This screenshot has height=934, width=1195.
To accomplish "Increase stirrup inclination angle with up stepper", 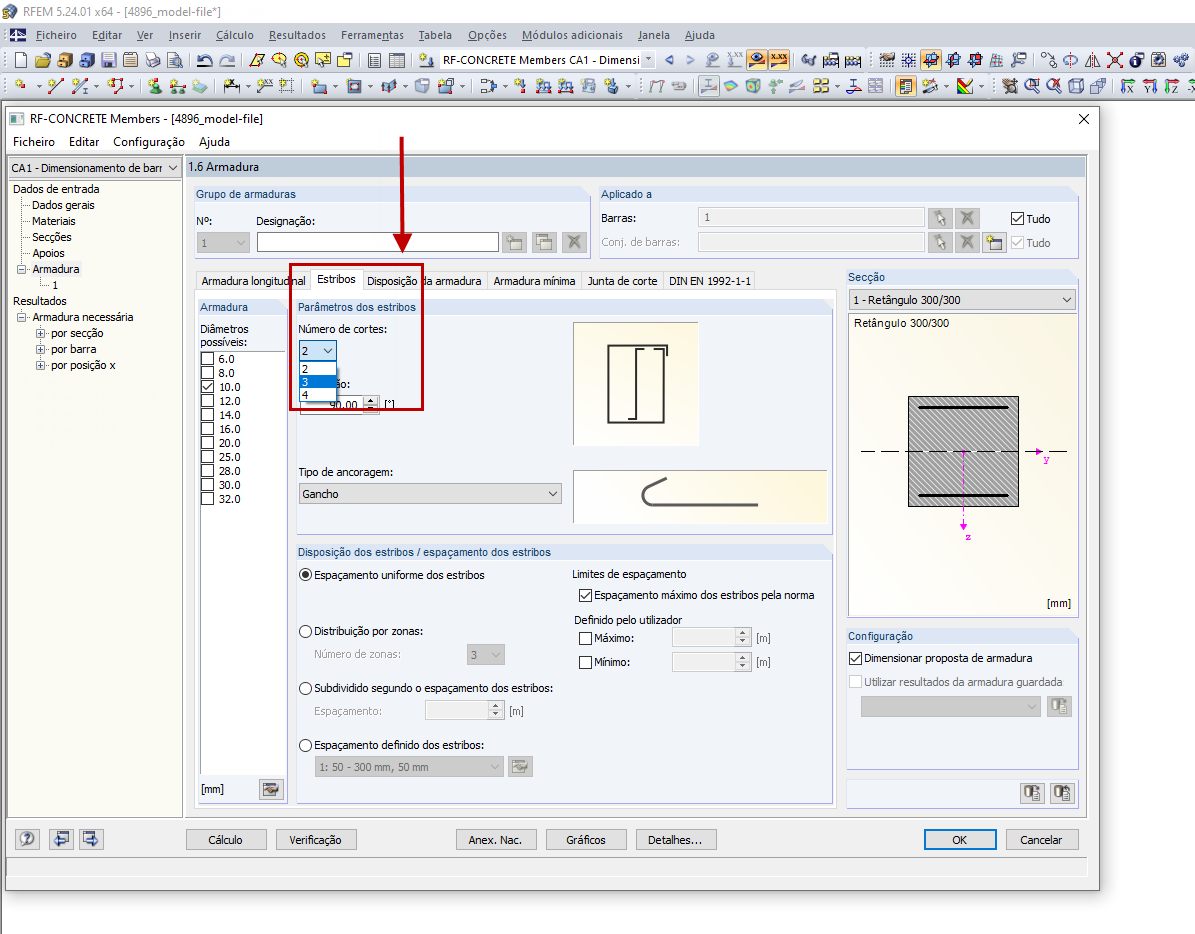I will (x=370, y=401).
